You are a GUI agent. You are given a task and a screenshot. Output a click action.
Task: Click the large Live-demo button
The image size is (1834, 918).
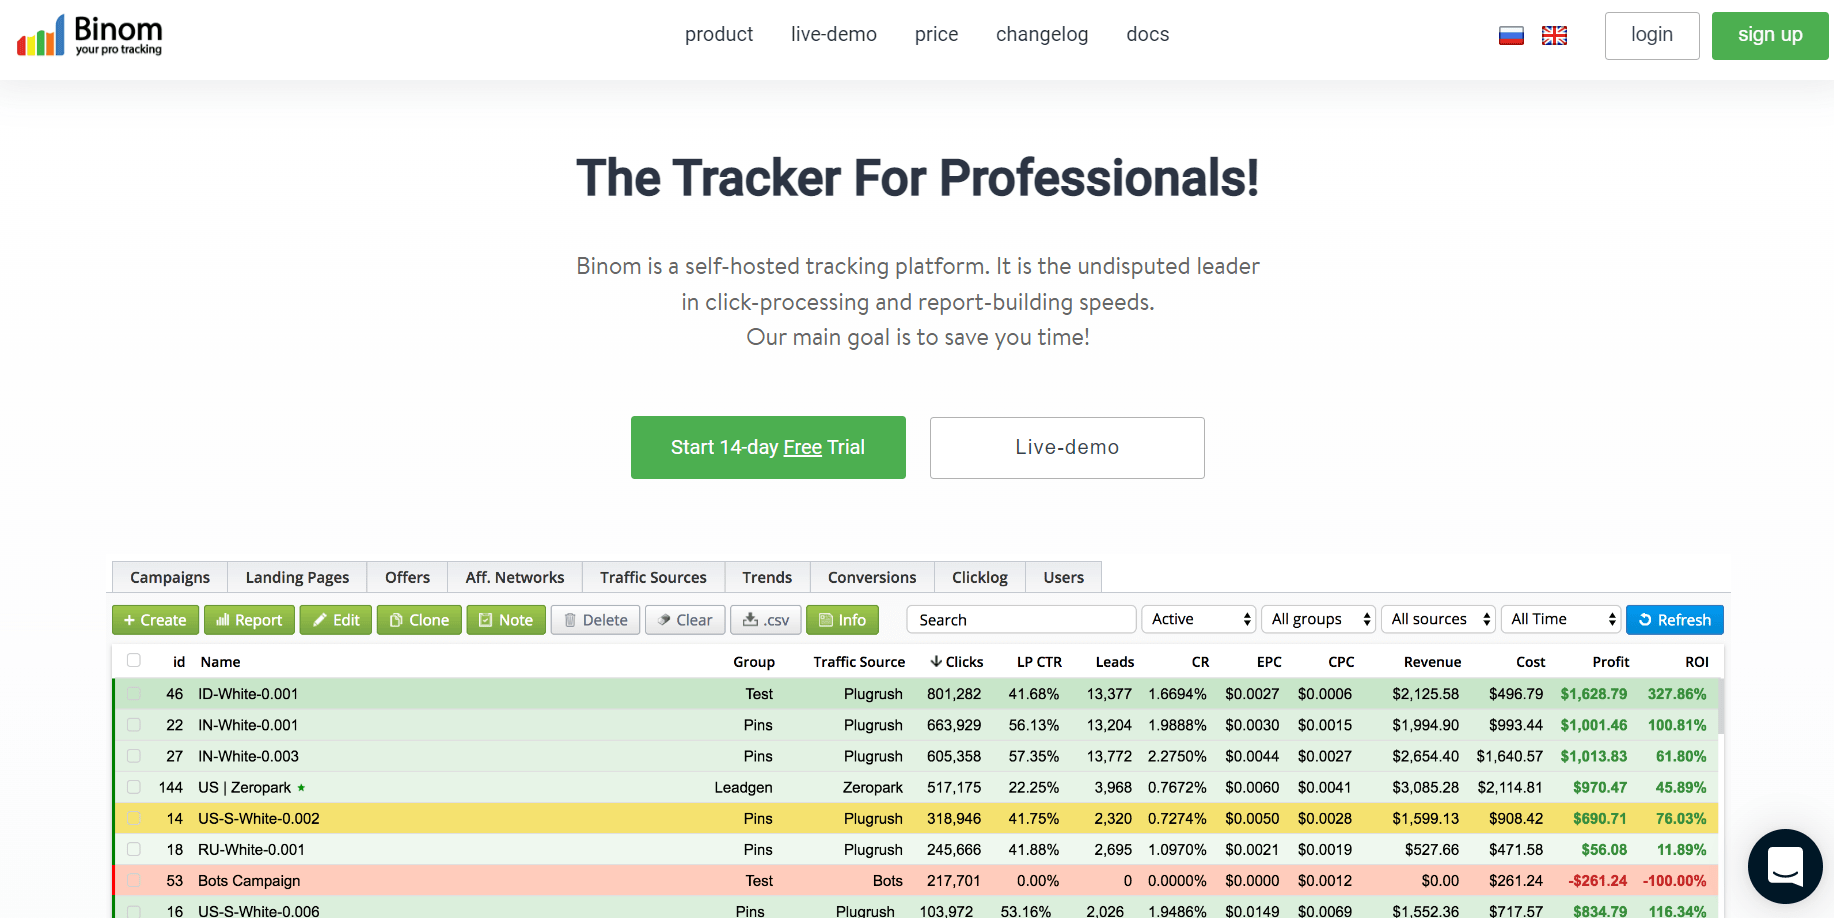click(1067, 447)
